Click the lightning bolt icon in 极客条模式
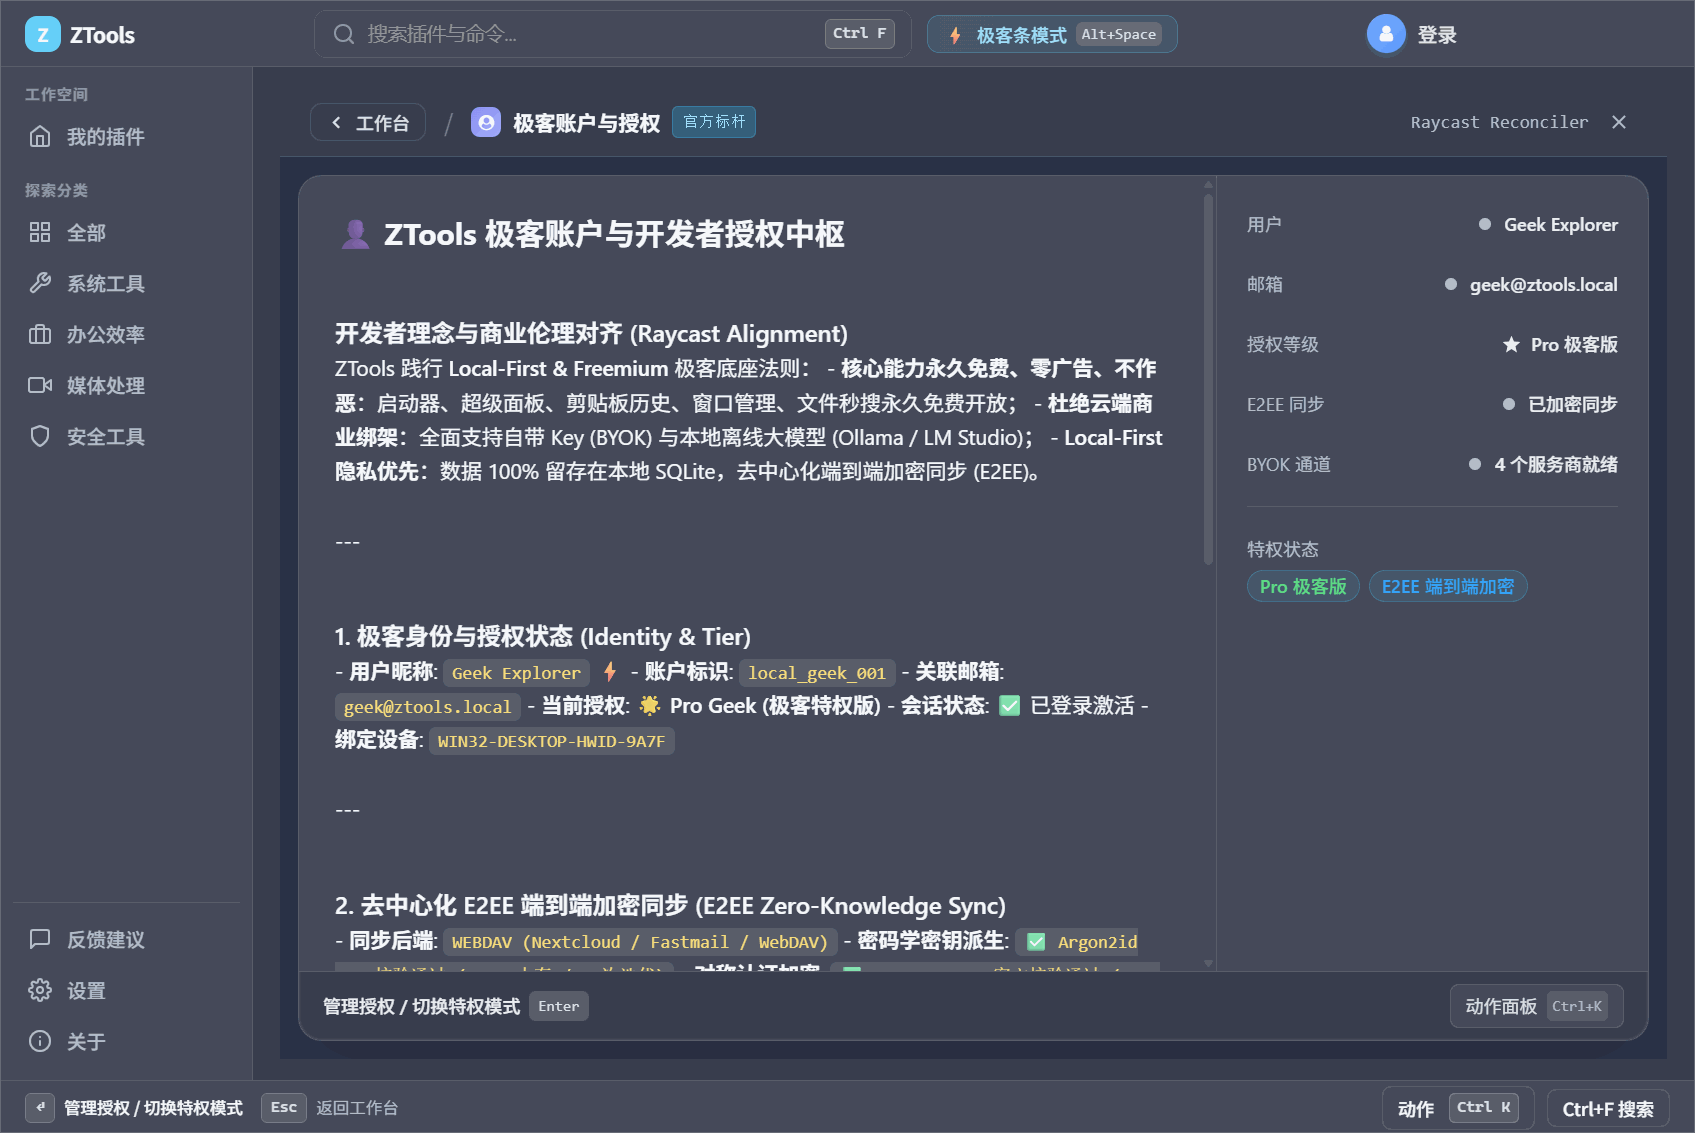The image size is (1695, 1133). click(x=955, y=35)
